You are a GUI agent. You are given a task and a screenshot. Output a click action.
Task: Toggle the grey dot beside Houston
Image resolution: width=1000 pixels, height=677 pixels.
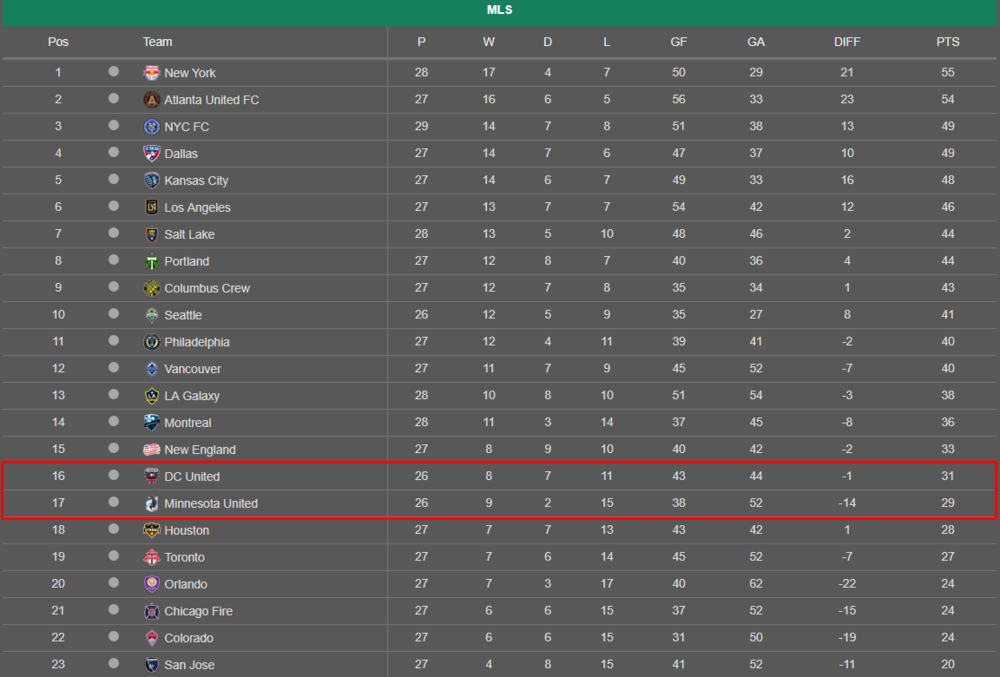[114, 529]
